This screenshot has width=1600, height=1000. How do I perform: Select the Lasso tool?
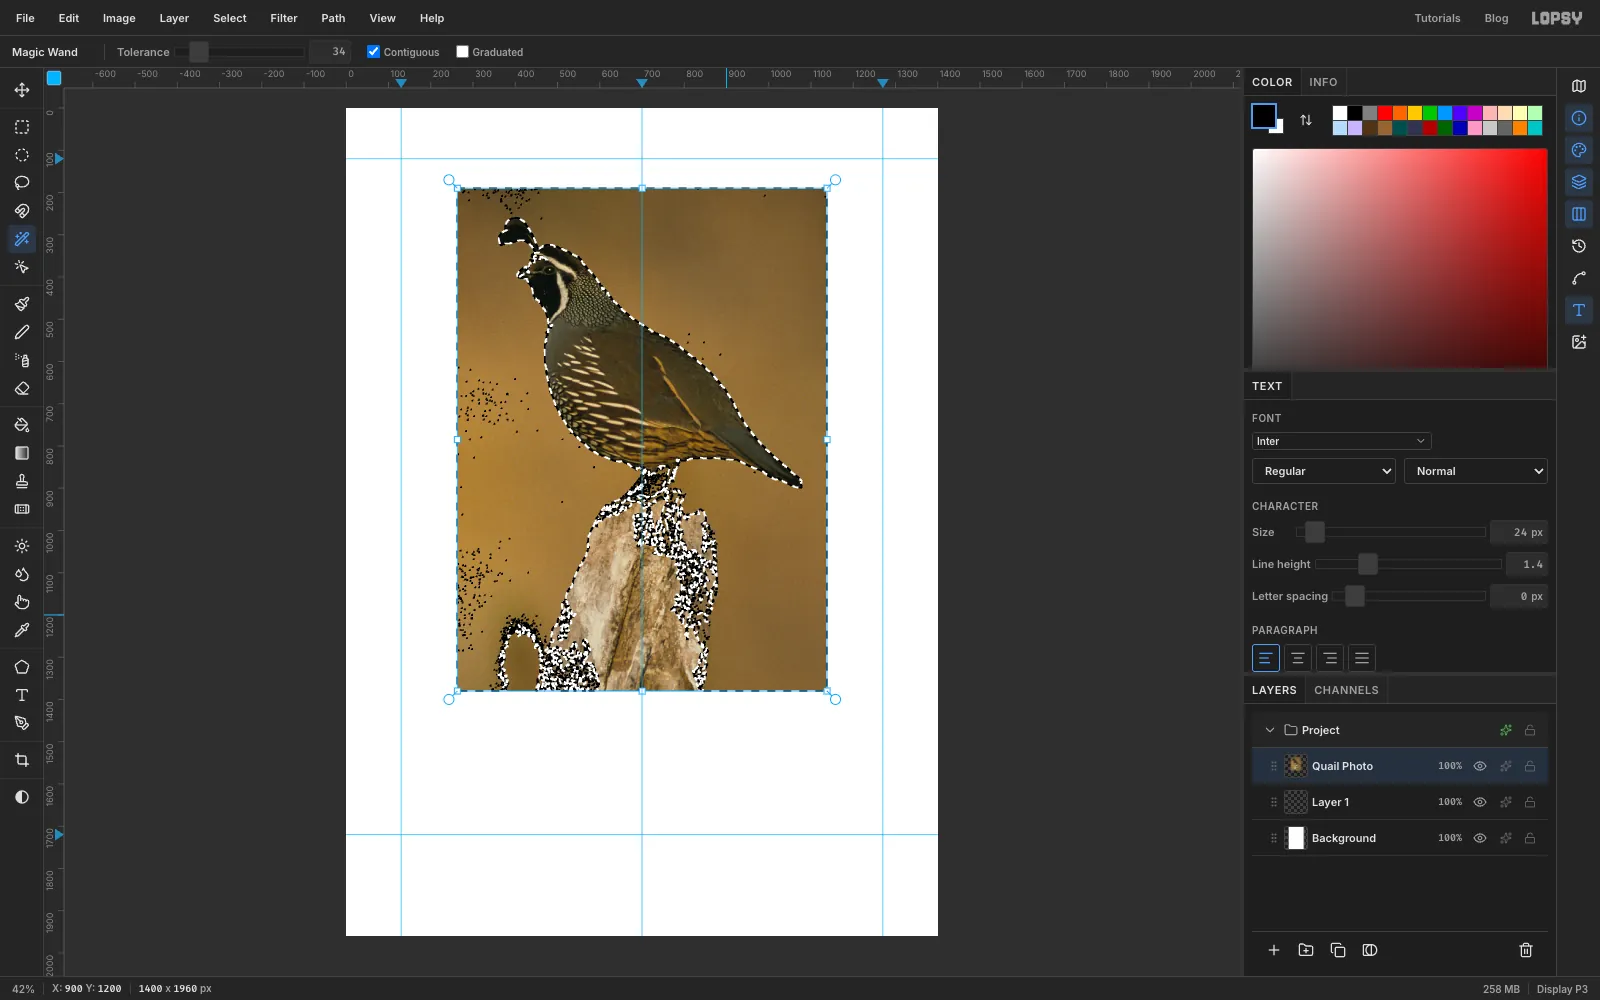[x=22, y=183]
